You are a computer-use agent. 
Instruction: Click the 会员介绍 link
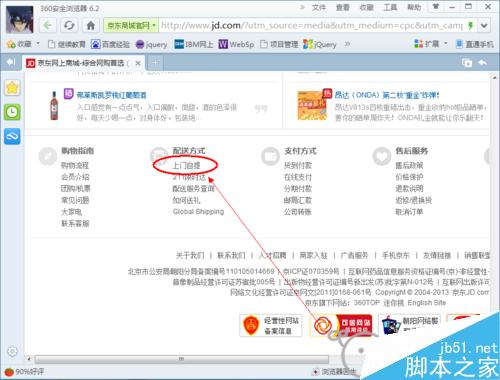pyautogui.click(x=75, y=177)
